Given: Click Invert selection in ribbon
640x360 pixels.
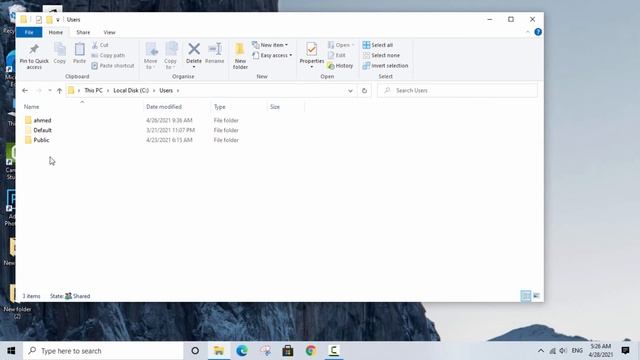Looking at the screenshot, I should pos(385,65).
